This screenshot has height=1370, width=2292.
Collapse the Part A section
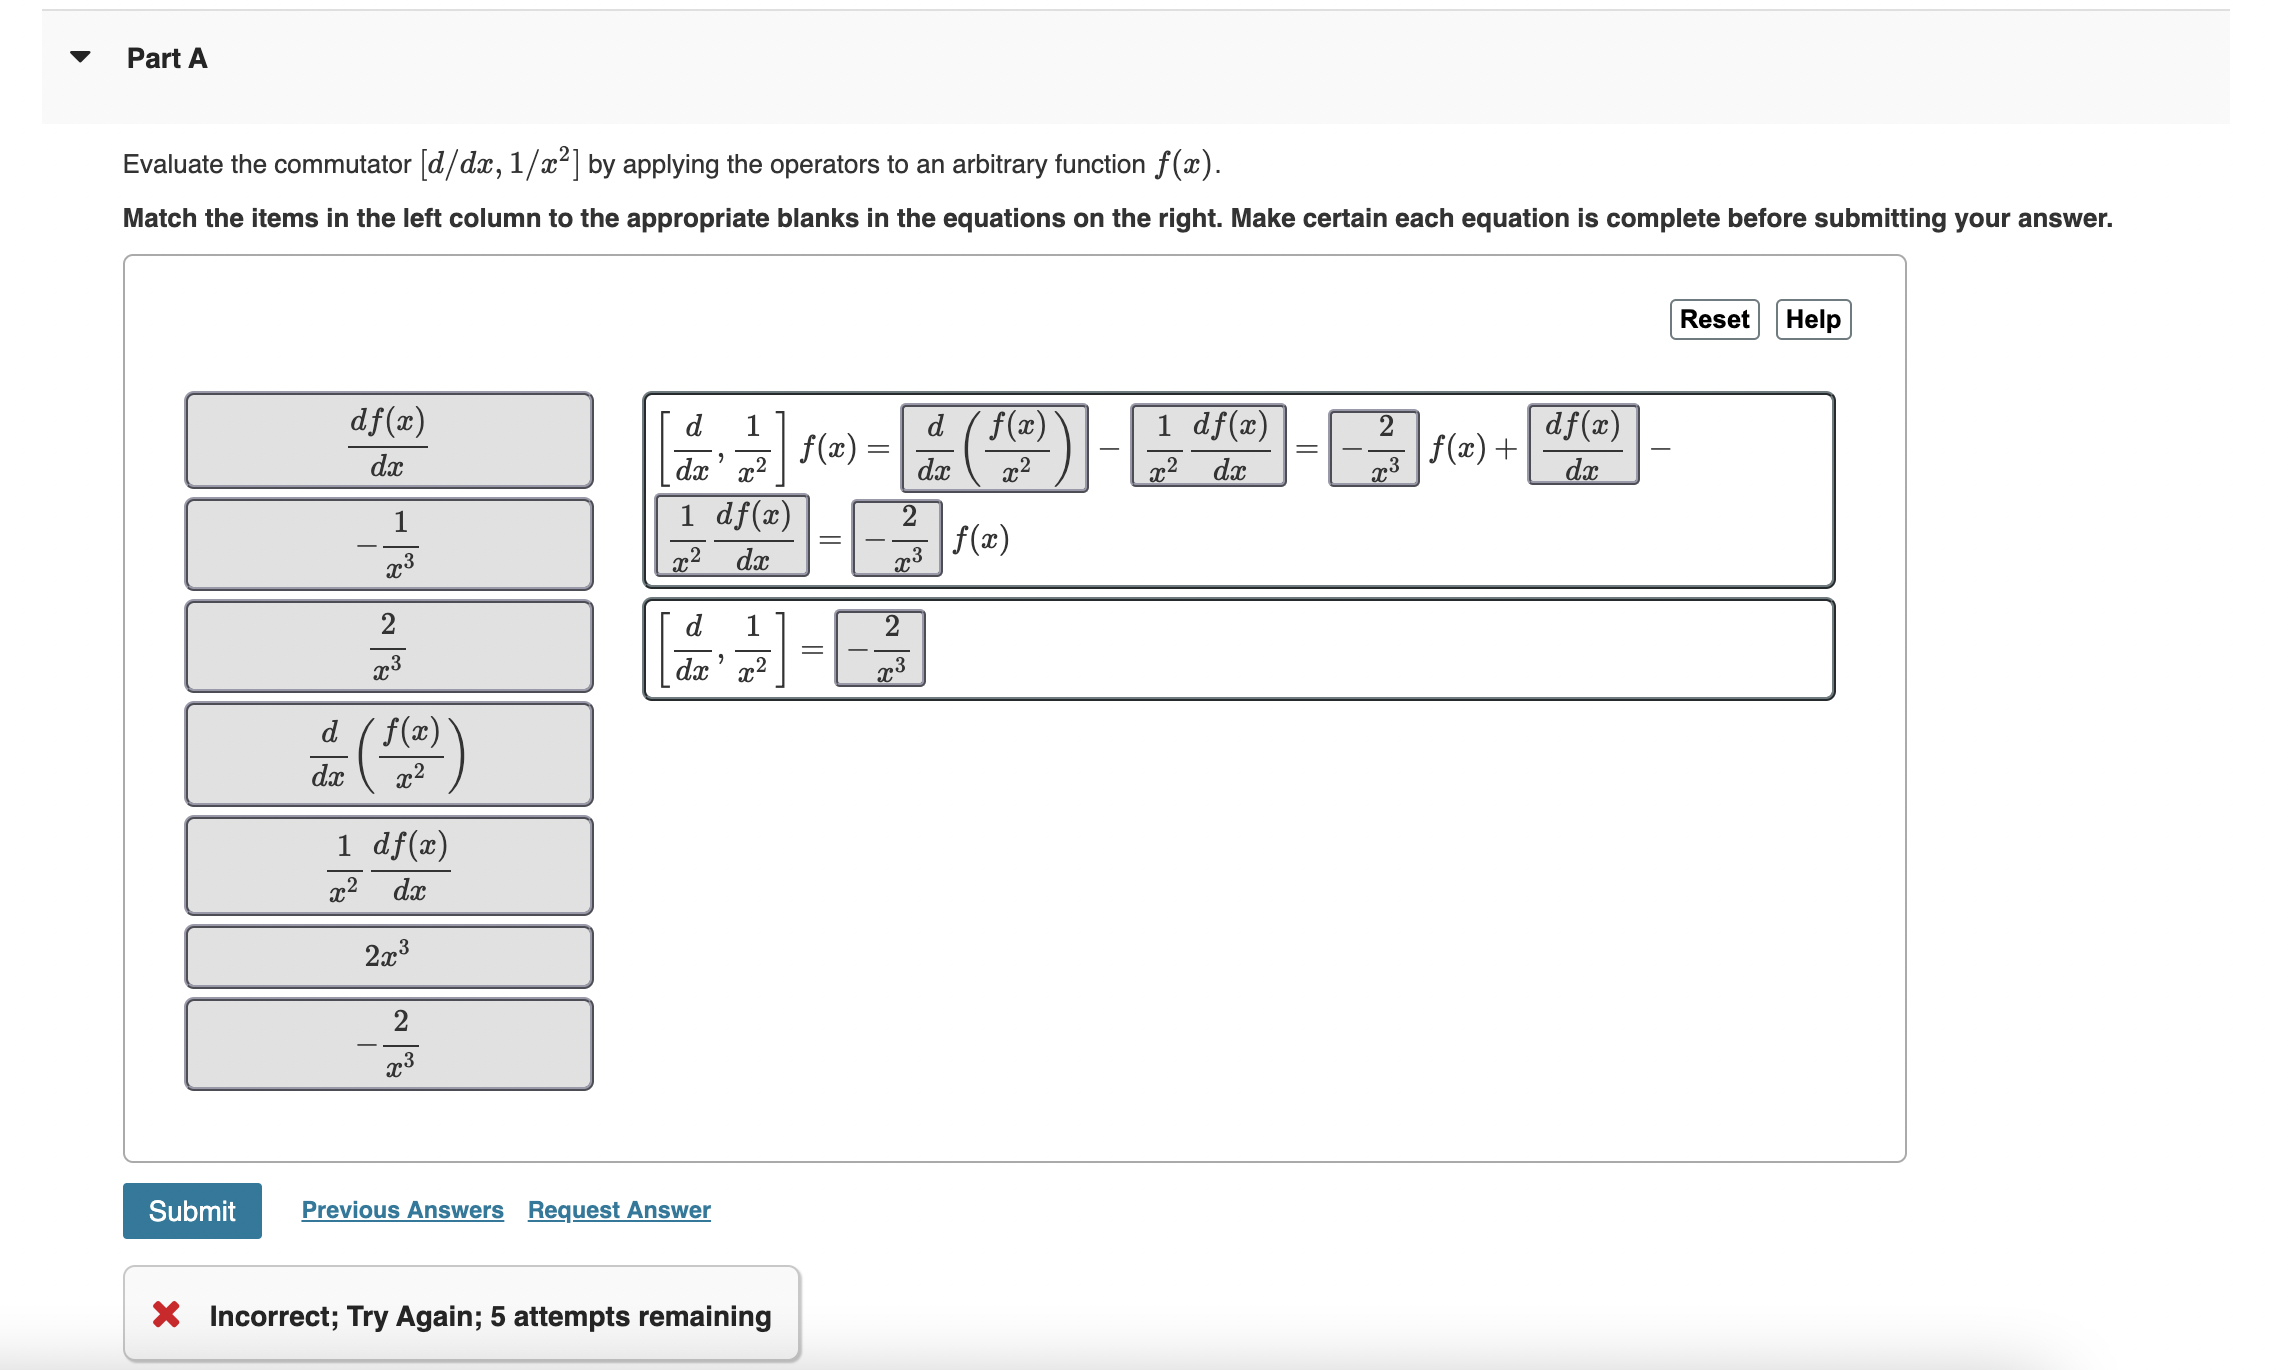tap(78, 57)
